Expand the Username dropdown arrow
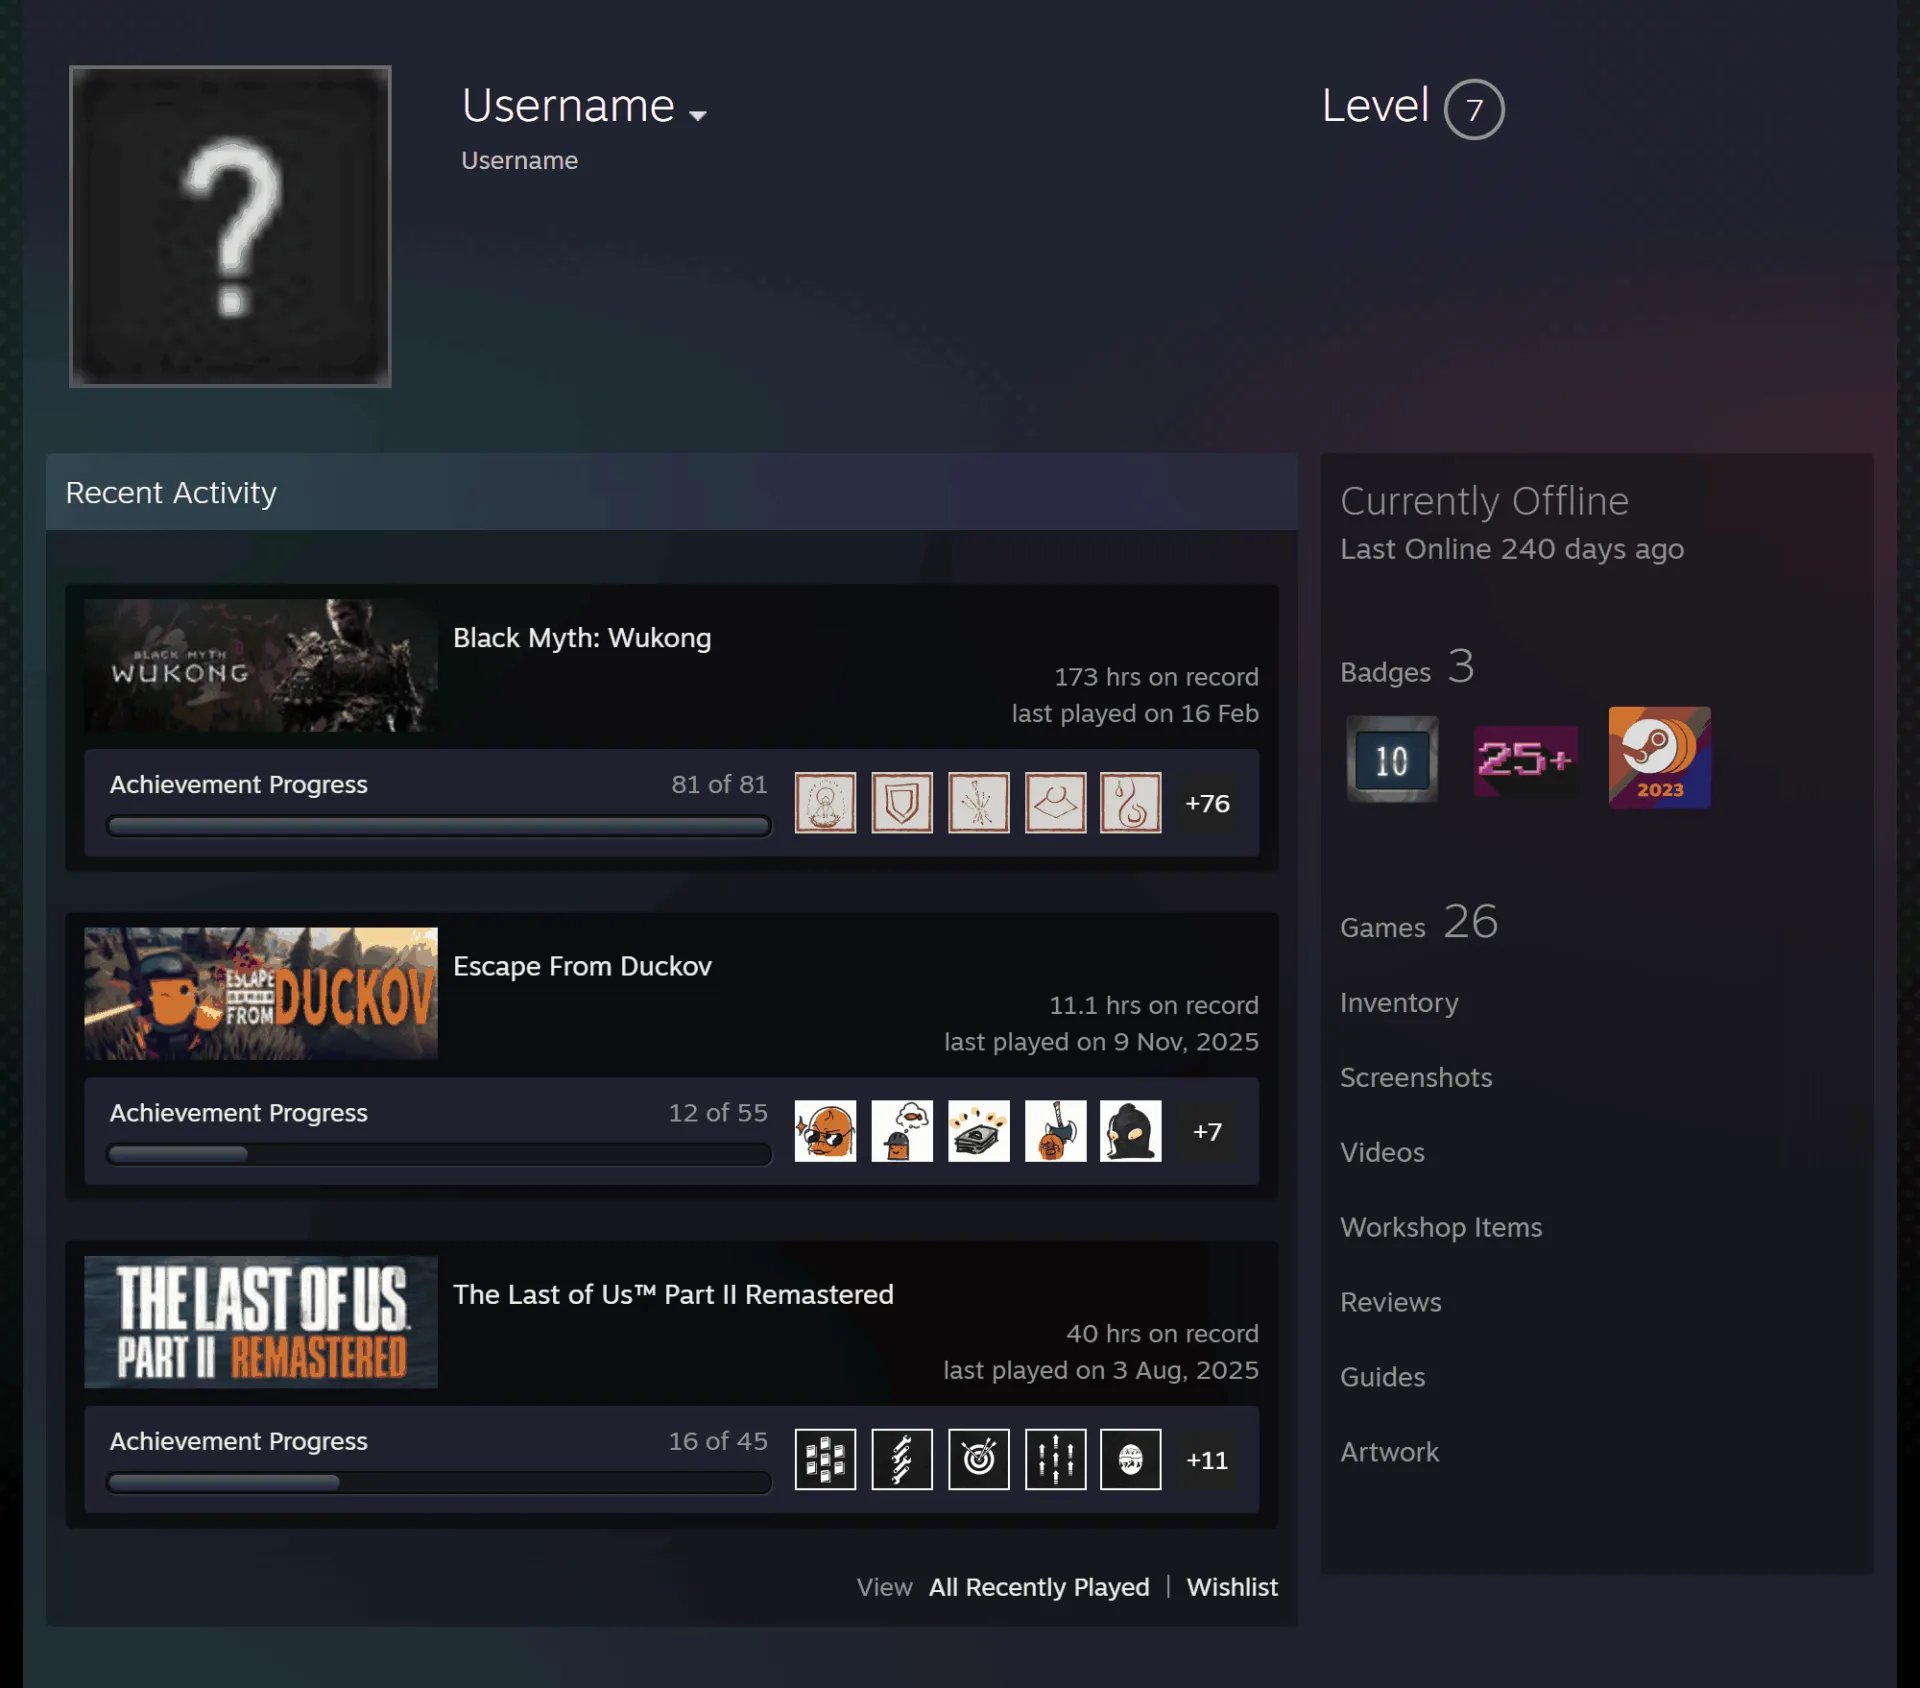 click(698, 115)
